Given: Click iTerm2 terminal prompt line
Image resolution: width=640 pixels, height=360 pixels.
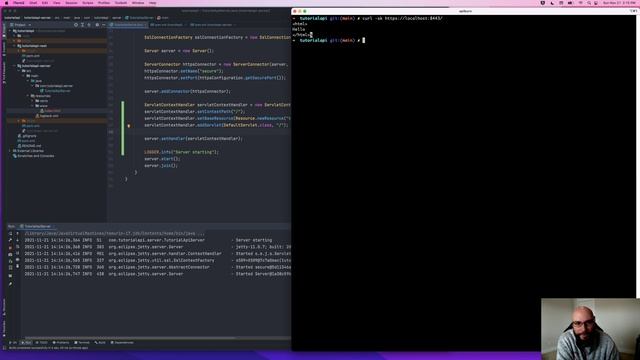Looking at the screenshot, I should pos(329,40).
